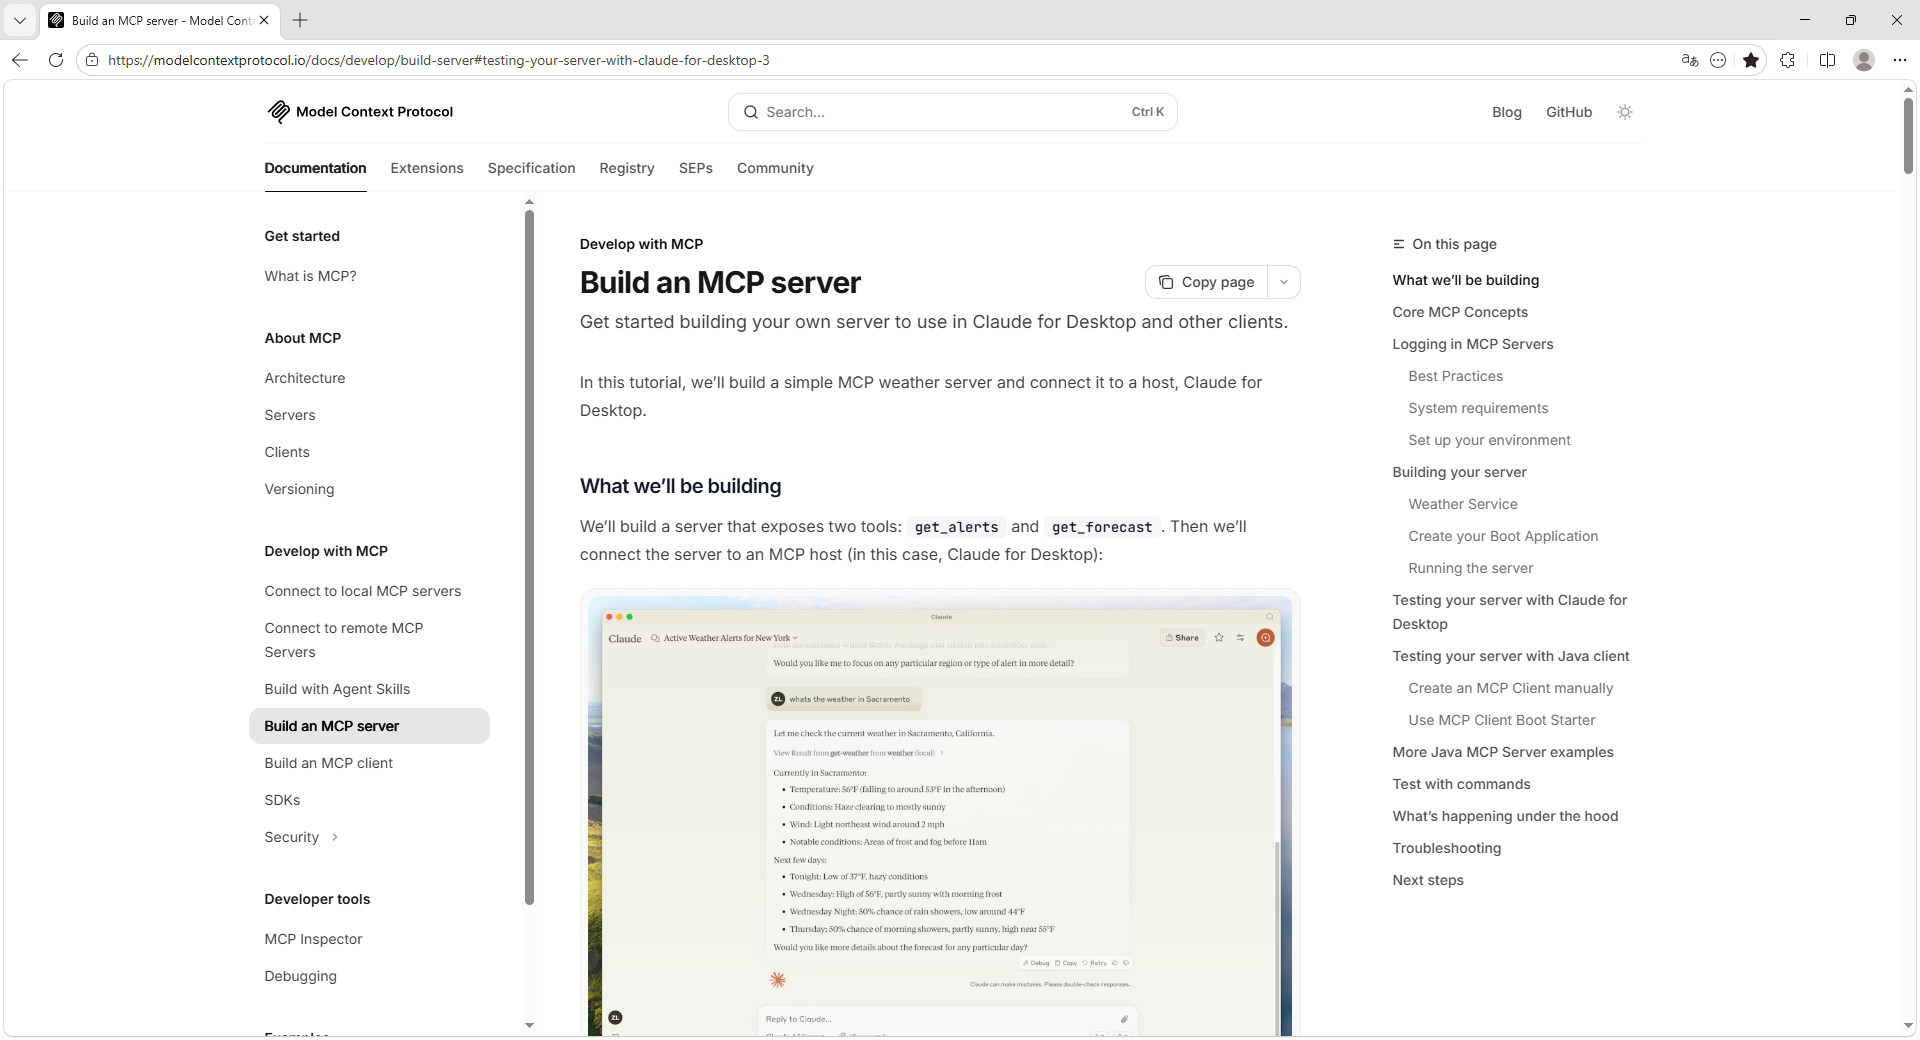Jump to Set up your environment
Image resolution: width=1920 pixels, height=1040 pixels.
[1489, 440]
